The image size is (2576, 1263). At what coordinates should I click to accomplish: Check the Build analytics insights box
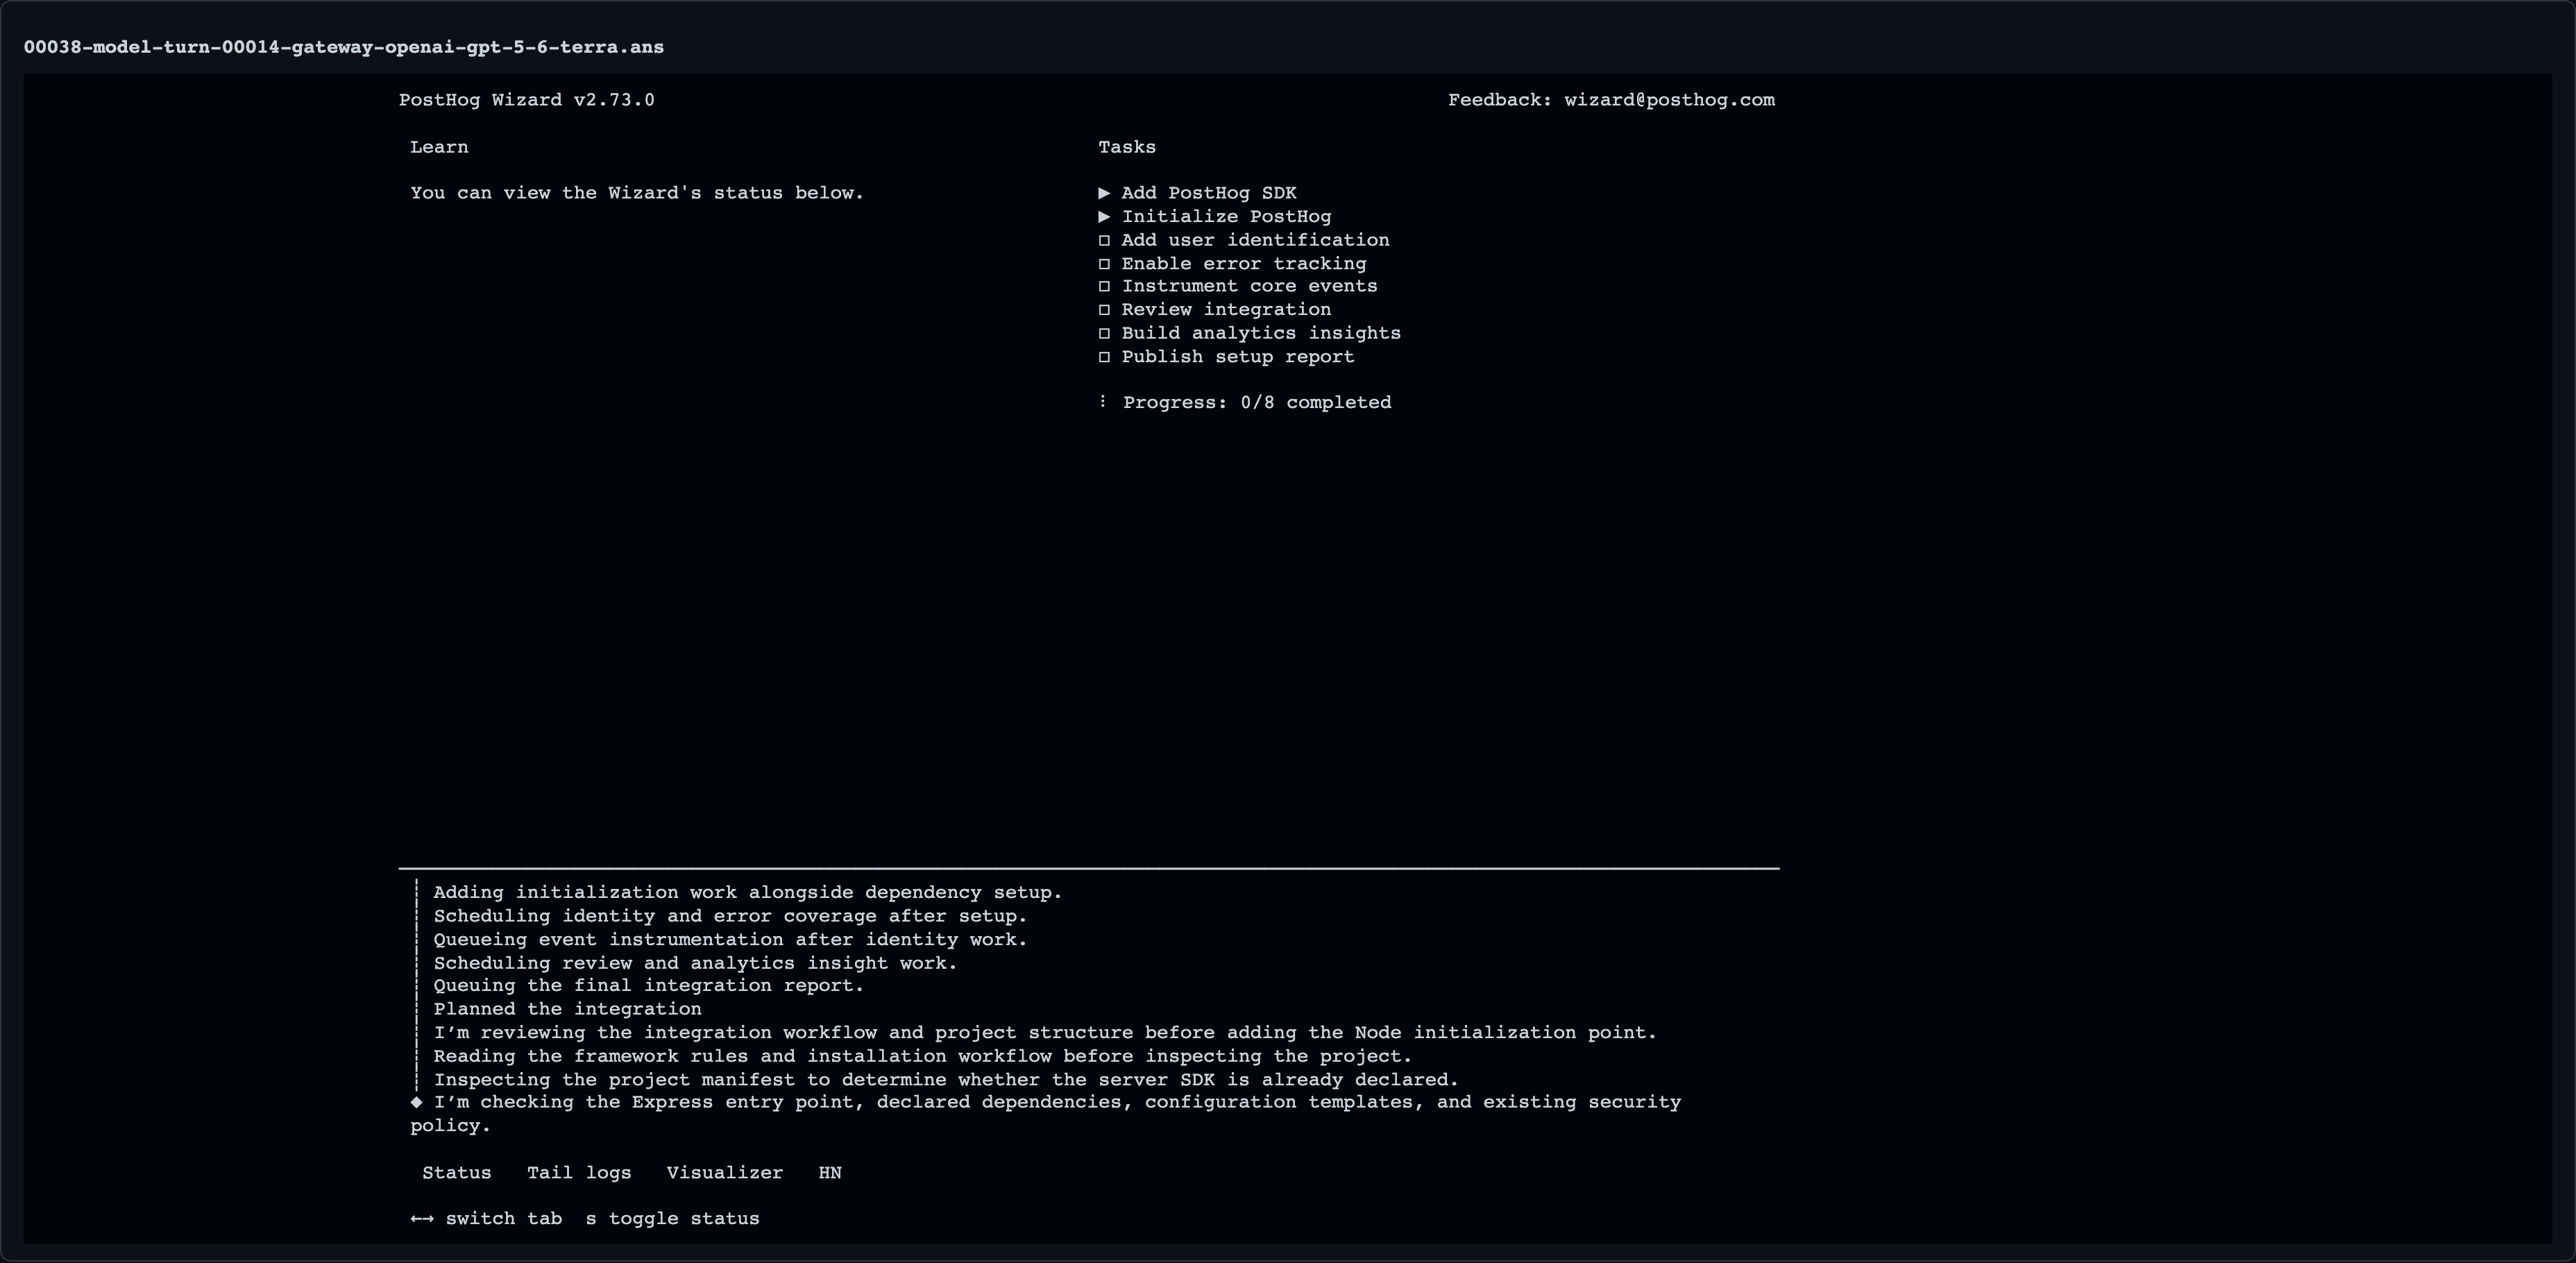tap(1104, 333)
